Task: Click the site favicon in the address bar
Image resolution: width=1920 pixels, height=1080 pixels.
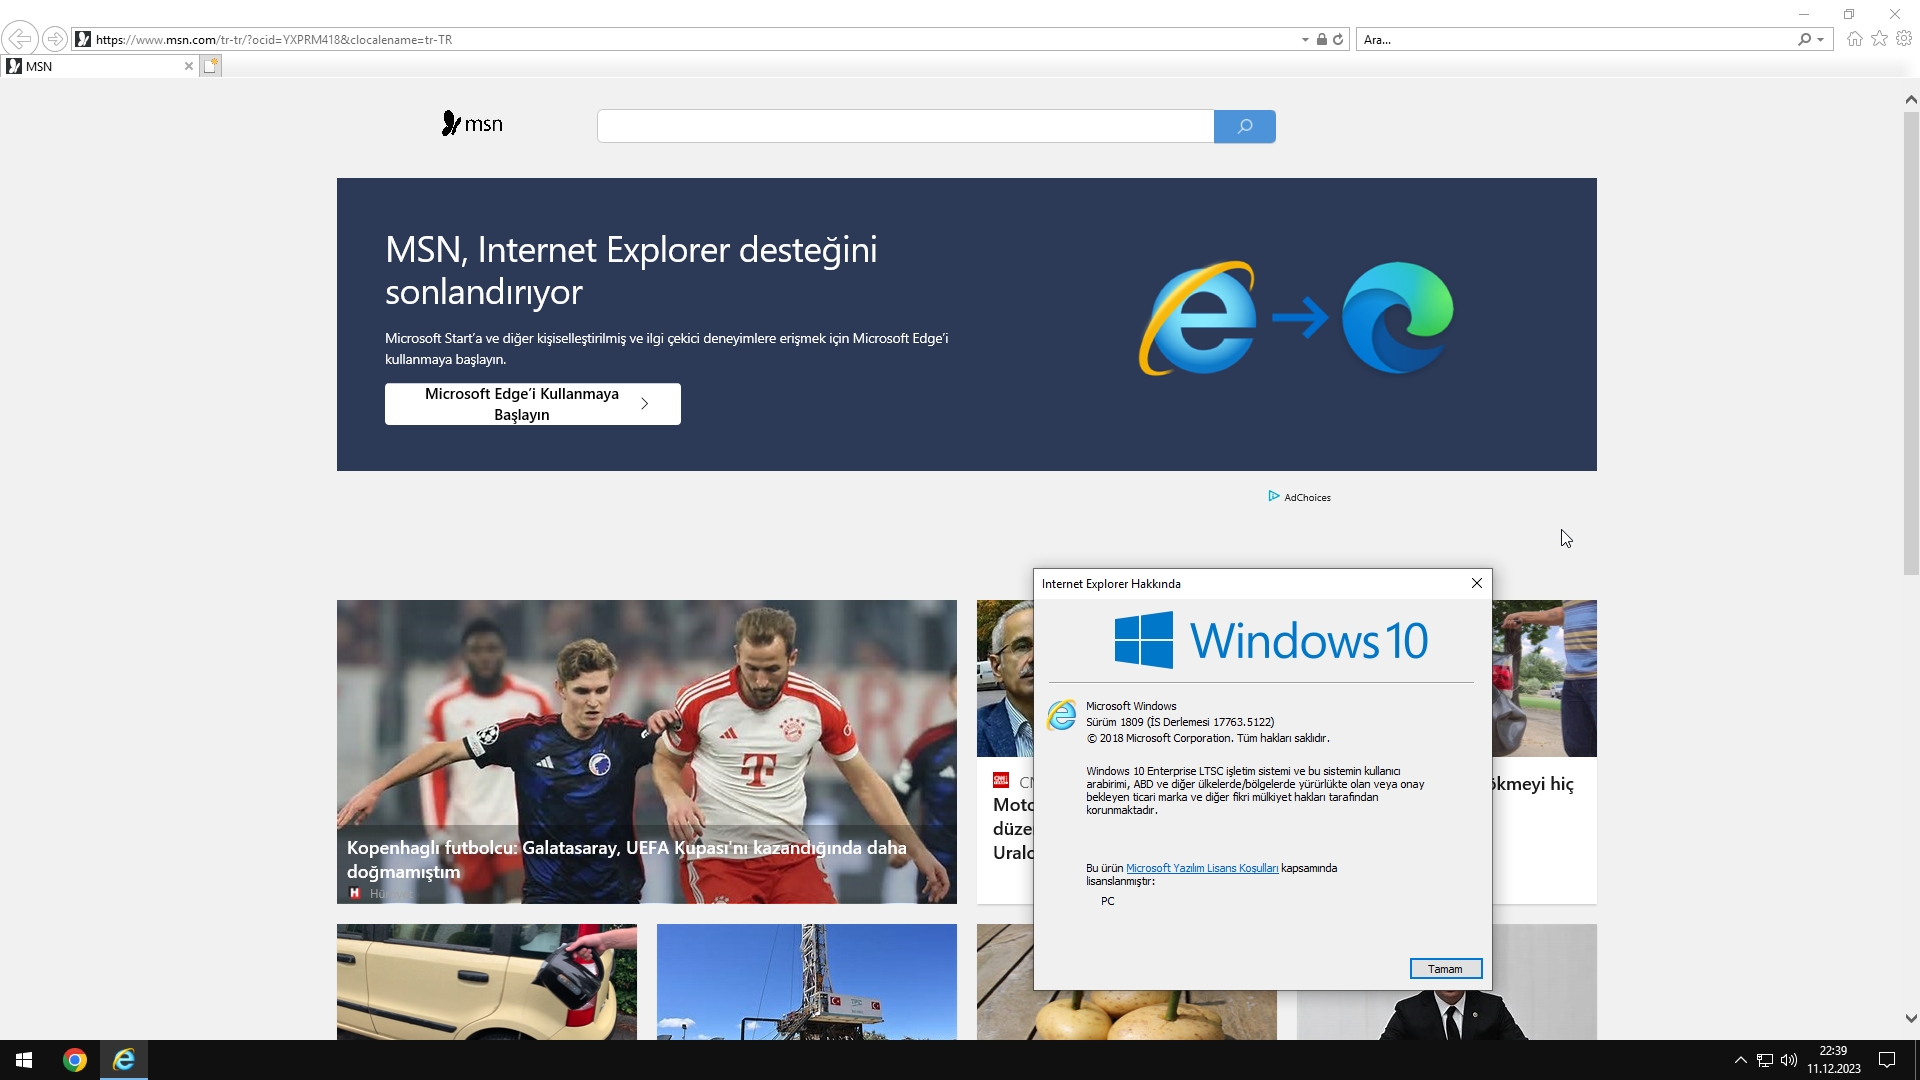Action: [x=84, y=39]
